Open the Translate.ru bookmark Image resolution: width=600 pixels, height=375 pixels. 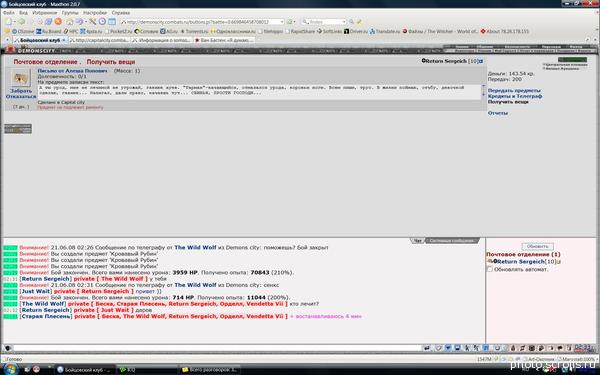pos(385,31)
